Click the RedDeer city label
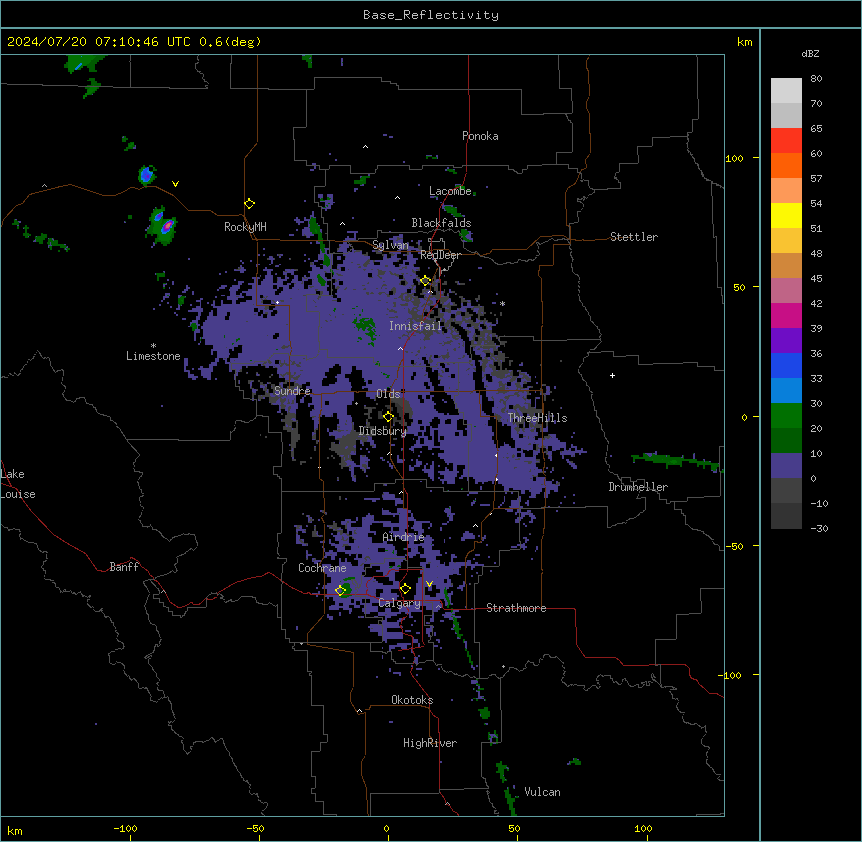 coord(440,255)
